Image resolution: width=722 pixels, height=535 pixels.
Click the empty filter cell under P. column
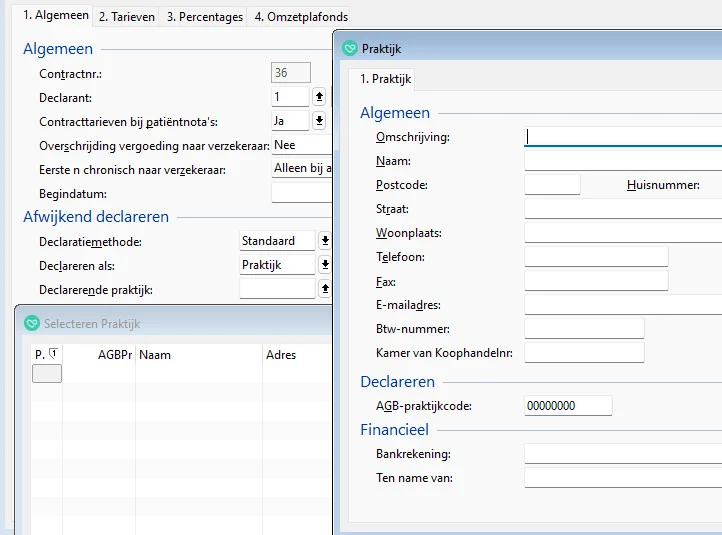(x=47, y=374)
